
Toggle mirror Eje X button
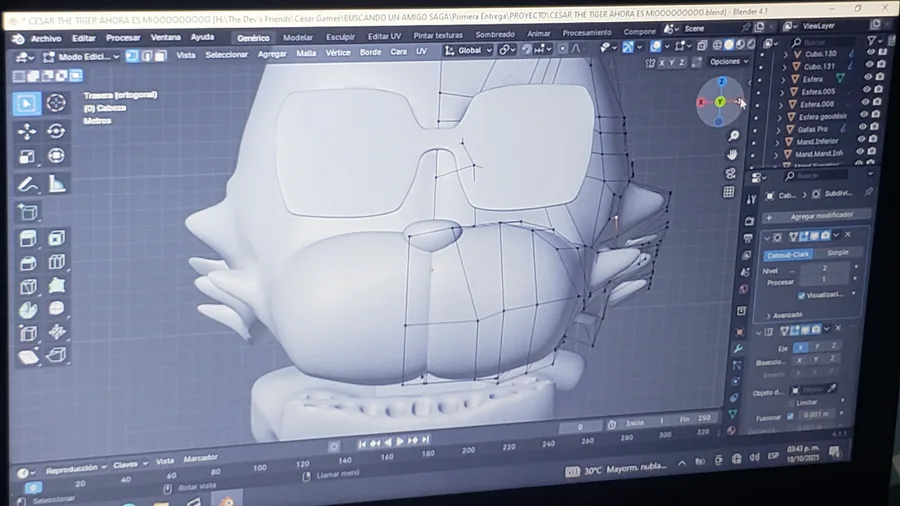(800, 347)
